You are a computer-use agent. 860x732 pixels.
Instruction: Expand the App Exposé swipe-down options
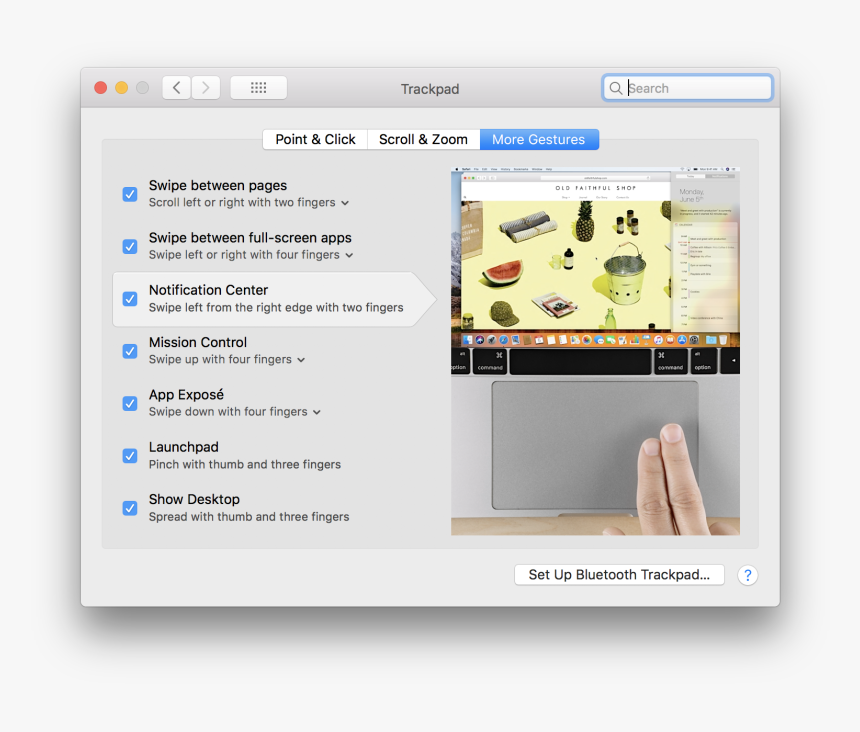pyautogui.click(x=316, y=411)
